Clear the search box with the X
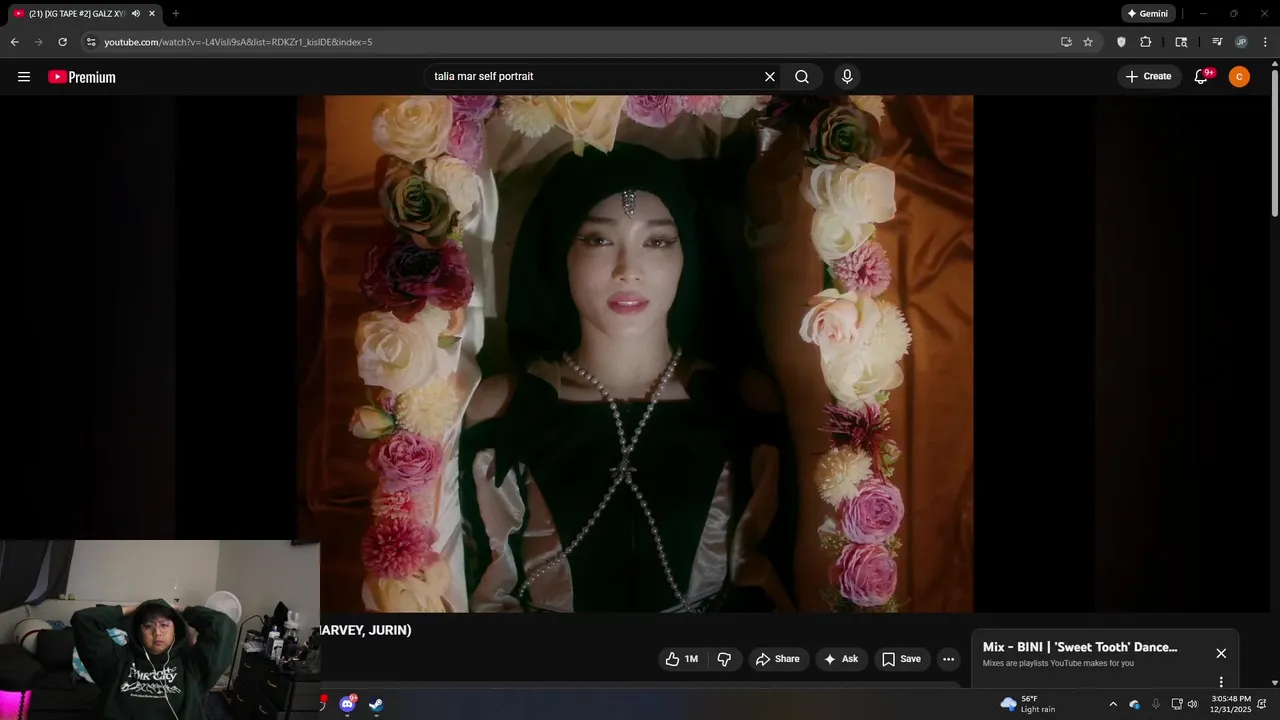This screenshot has width=1280, height=720. click(x=770, y=77)
